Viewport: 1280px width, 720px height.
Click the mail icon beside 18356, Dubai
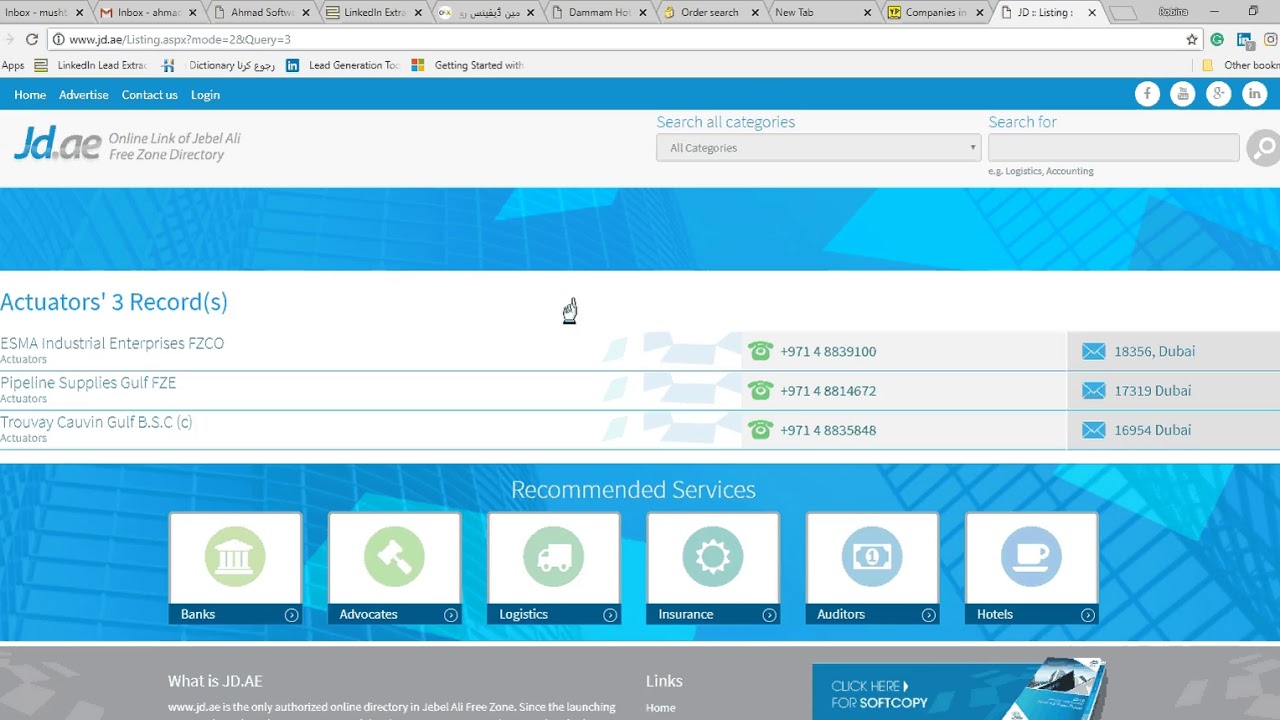click(x=1094, y=351)
